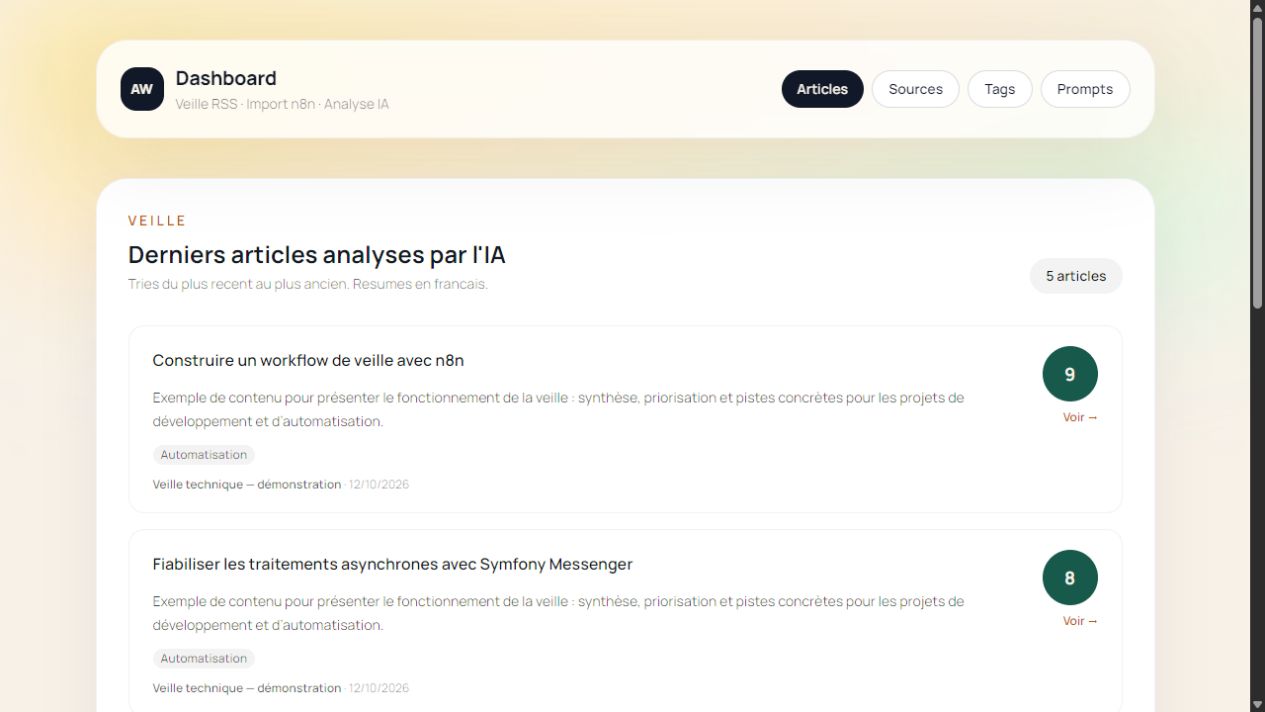Image resolution: width=1265 pixels, height=712 pixels.
Task: Click the score 9 circle badge
Action: click(x=1070, y=374)
